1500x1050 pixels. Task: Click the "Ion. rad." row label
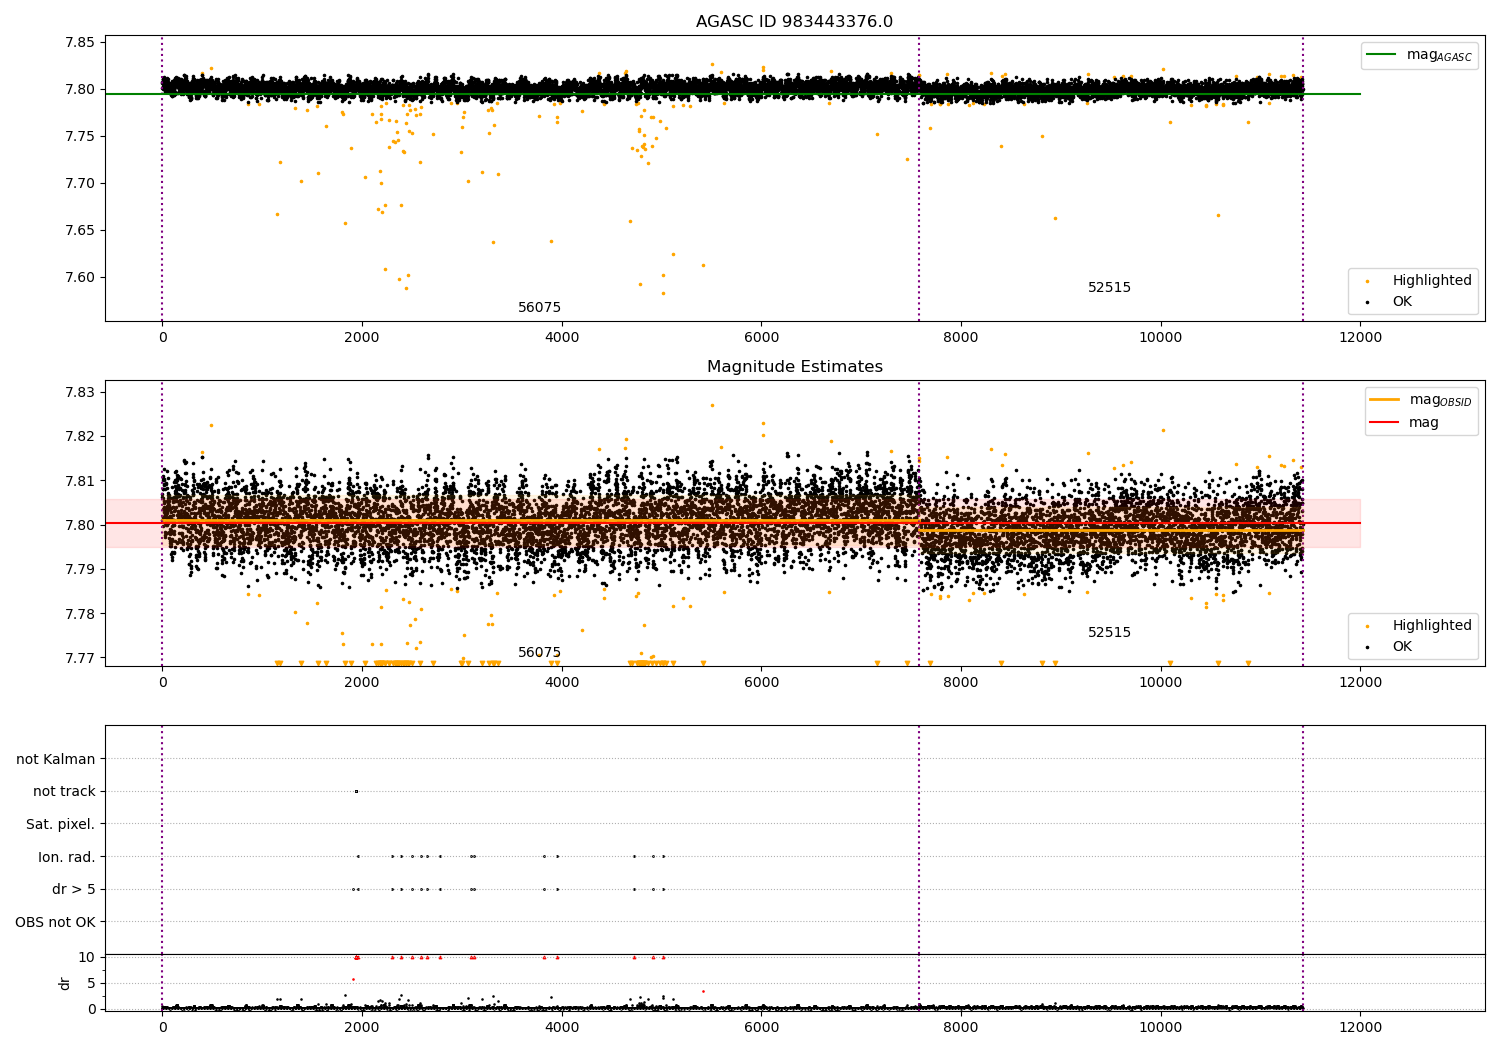pos(67,857)
